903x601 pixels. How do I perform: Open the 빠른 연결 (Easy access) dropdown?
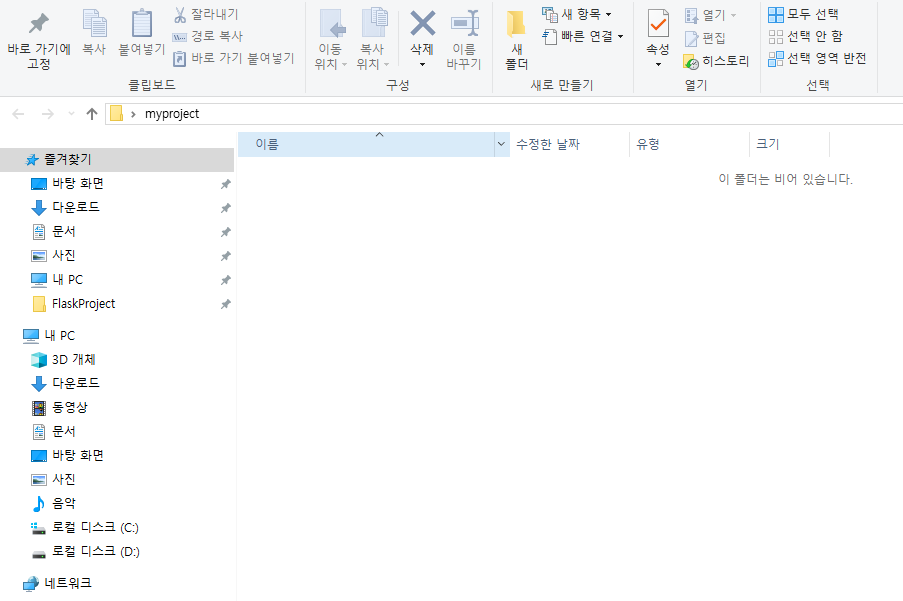(x=583, y=36)
